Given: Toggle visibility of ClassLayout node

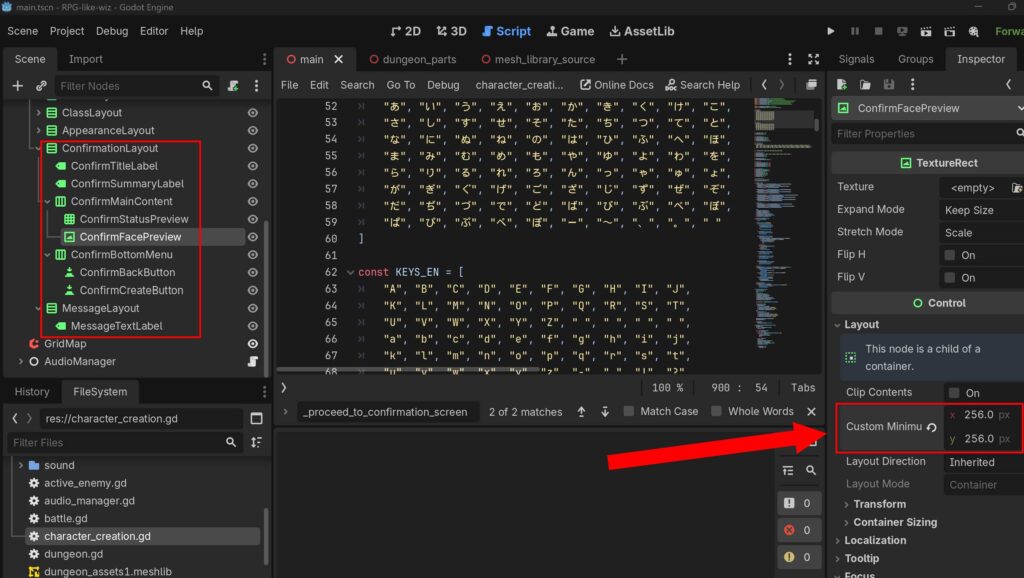Looking at the screenshot, I should click(x=253, y=113).
